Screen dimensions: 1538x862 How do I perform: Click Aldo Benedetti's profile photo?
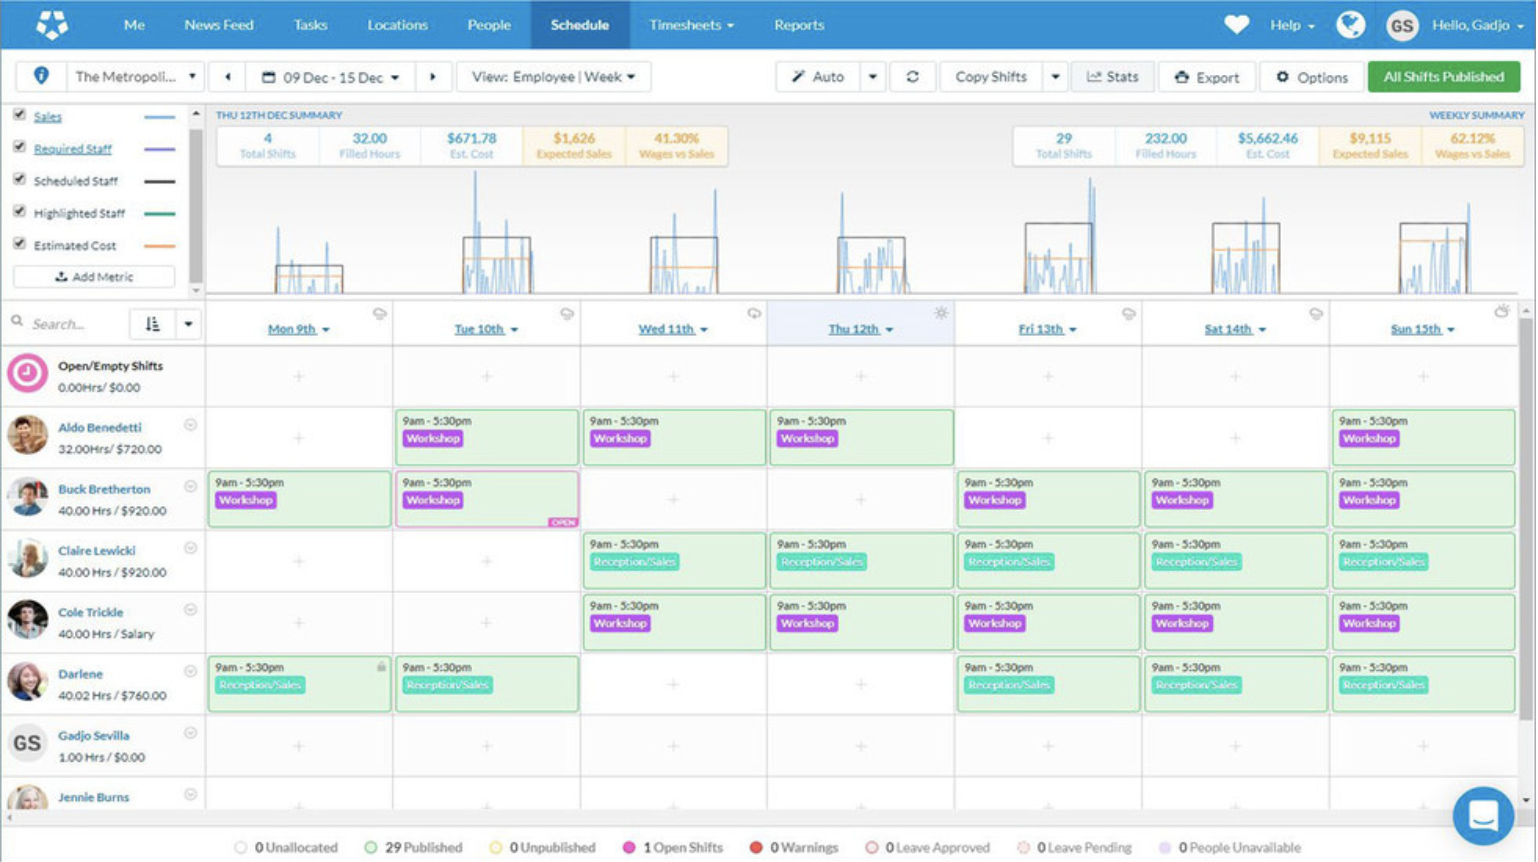point(27,436)
